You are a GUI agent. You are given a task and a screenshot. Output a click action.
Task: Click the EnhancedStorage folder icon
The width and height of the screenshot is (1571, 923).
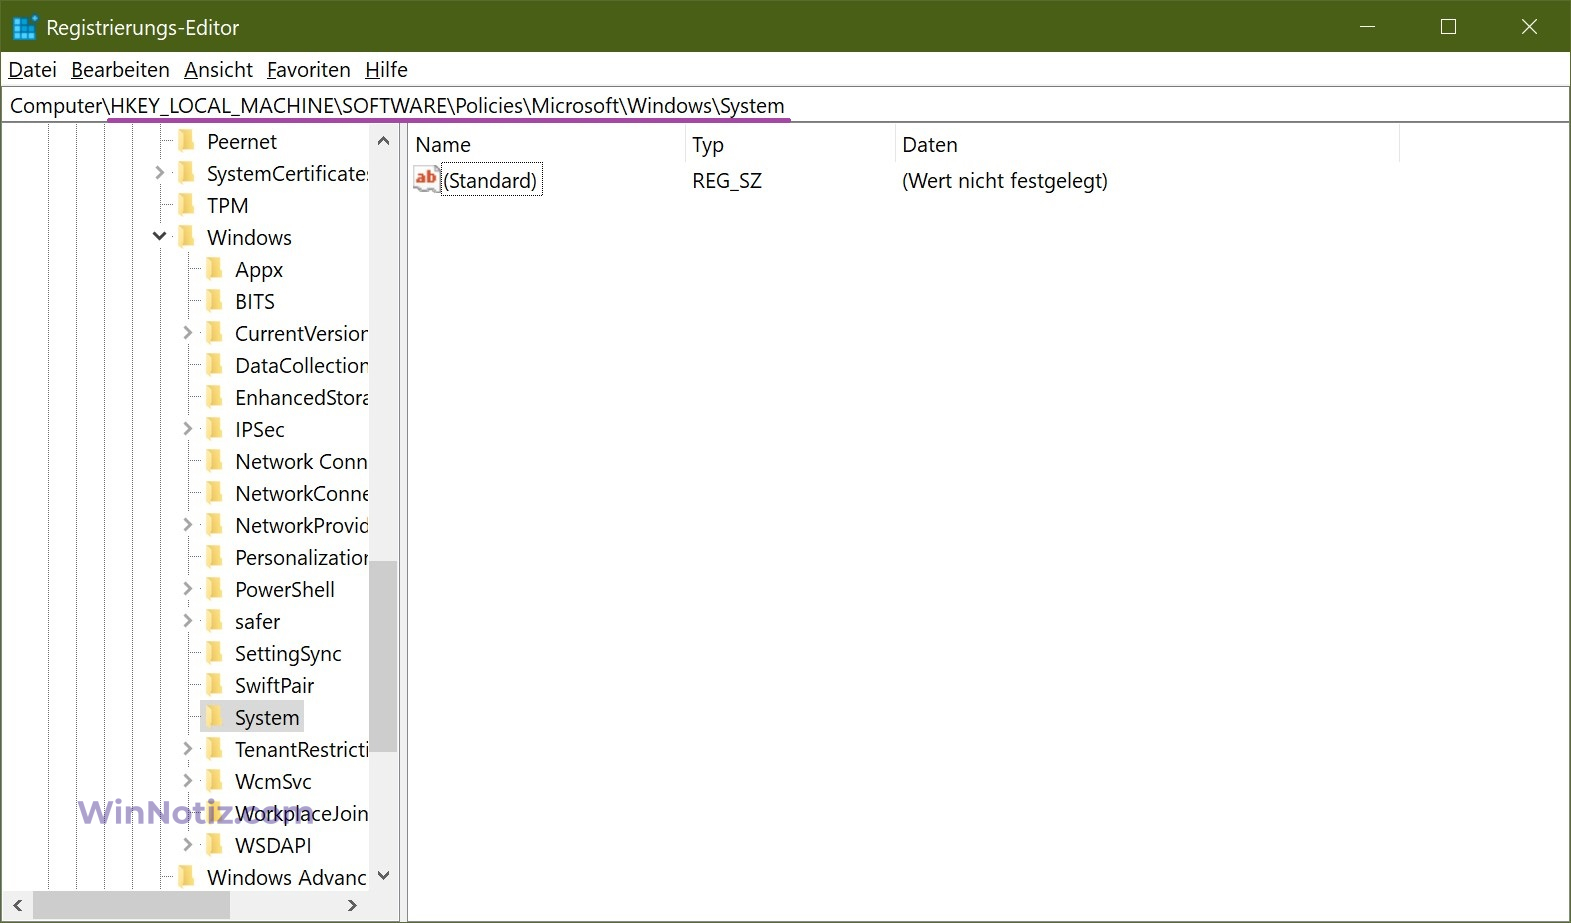click(214, 397)
